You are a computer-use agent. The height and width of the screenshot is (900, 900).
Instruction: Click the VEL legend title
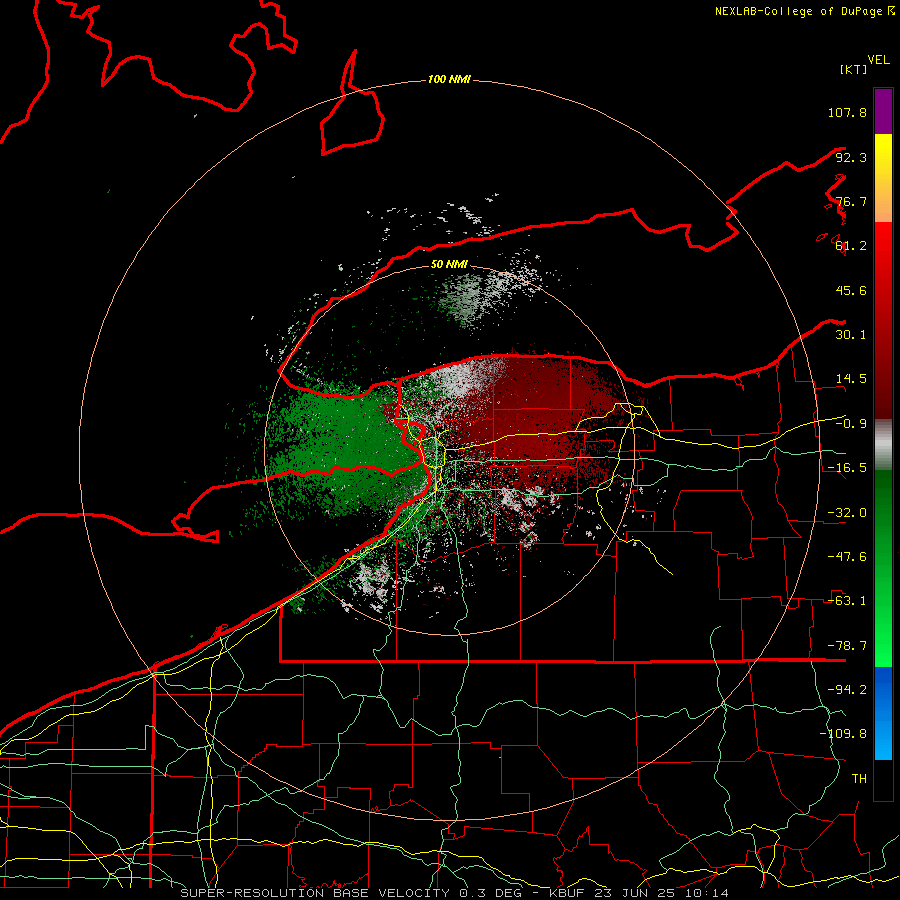(x=878, y=60)
